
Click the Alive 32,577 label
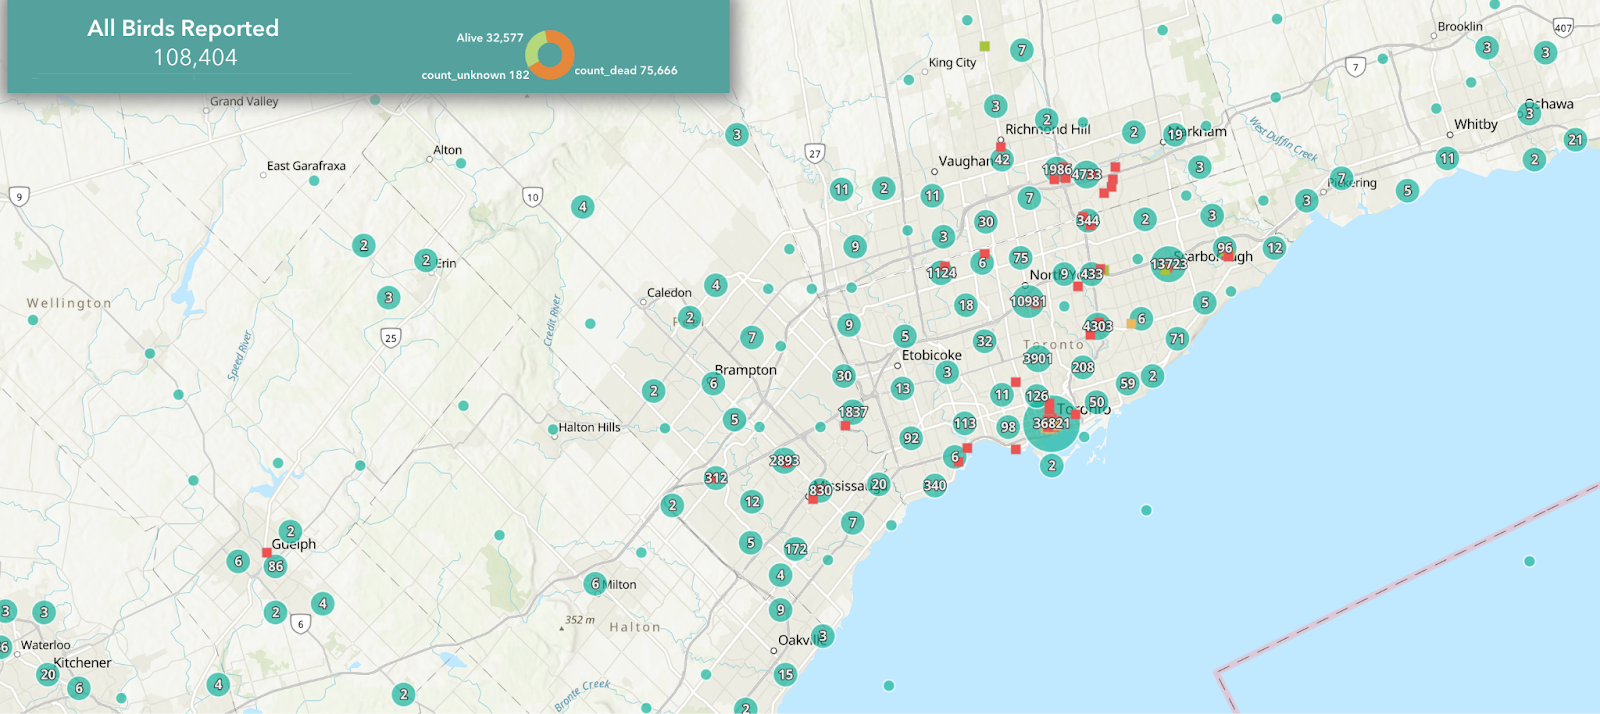click(x=490, y=38)
